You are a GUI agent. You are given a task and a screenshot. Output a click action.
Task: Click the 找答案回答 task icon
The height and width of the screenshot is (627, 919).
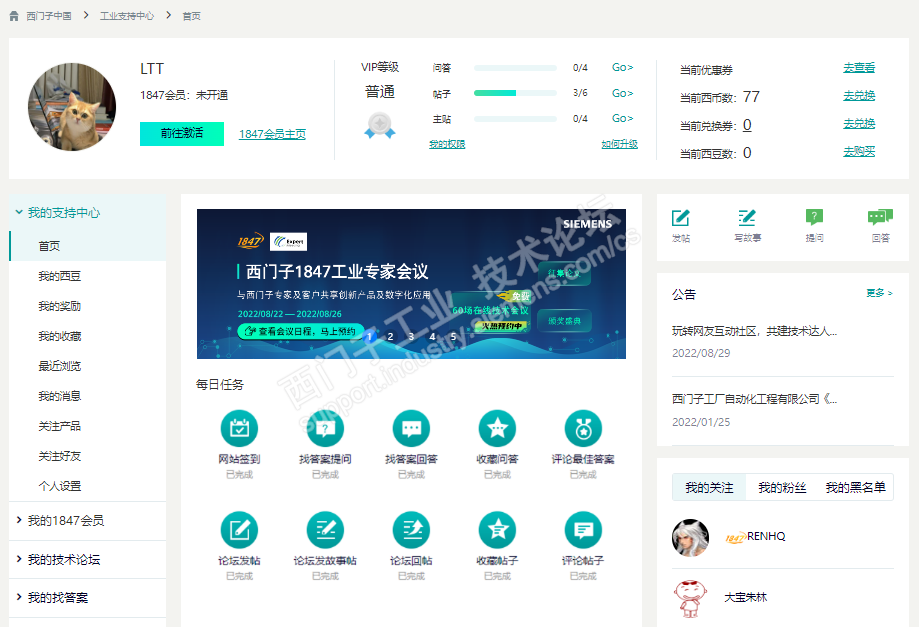click(411, 428)
